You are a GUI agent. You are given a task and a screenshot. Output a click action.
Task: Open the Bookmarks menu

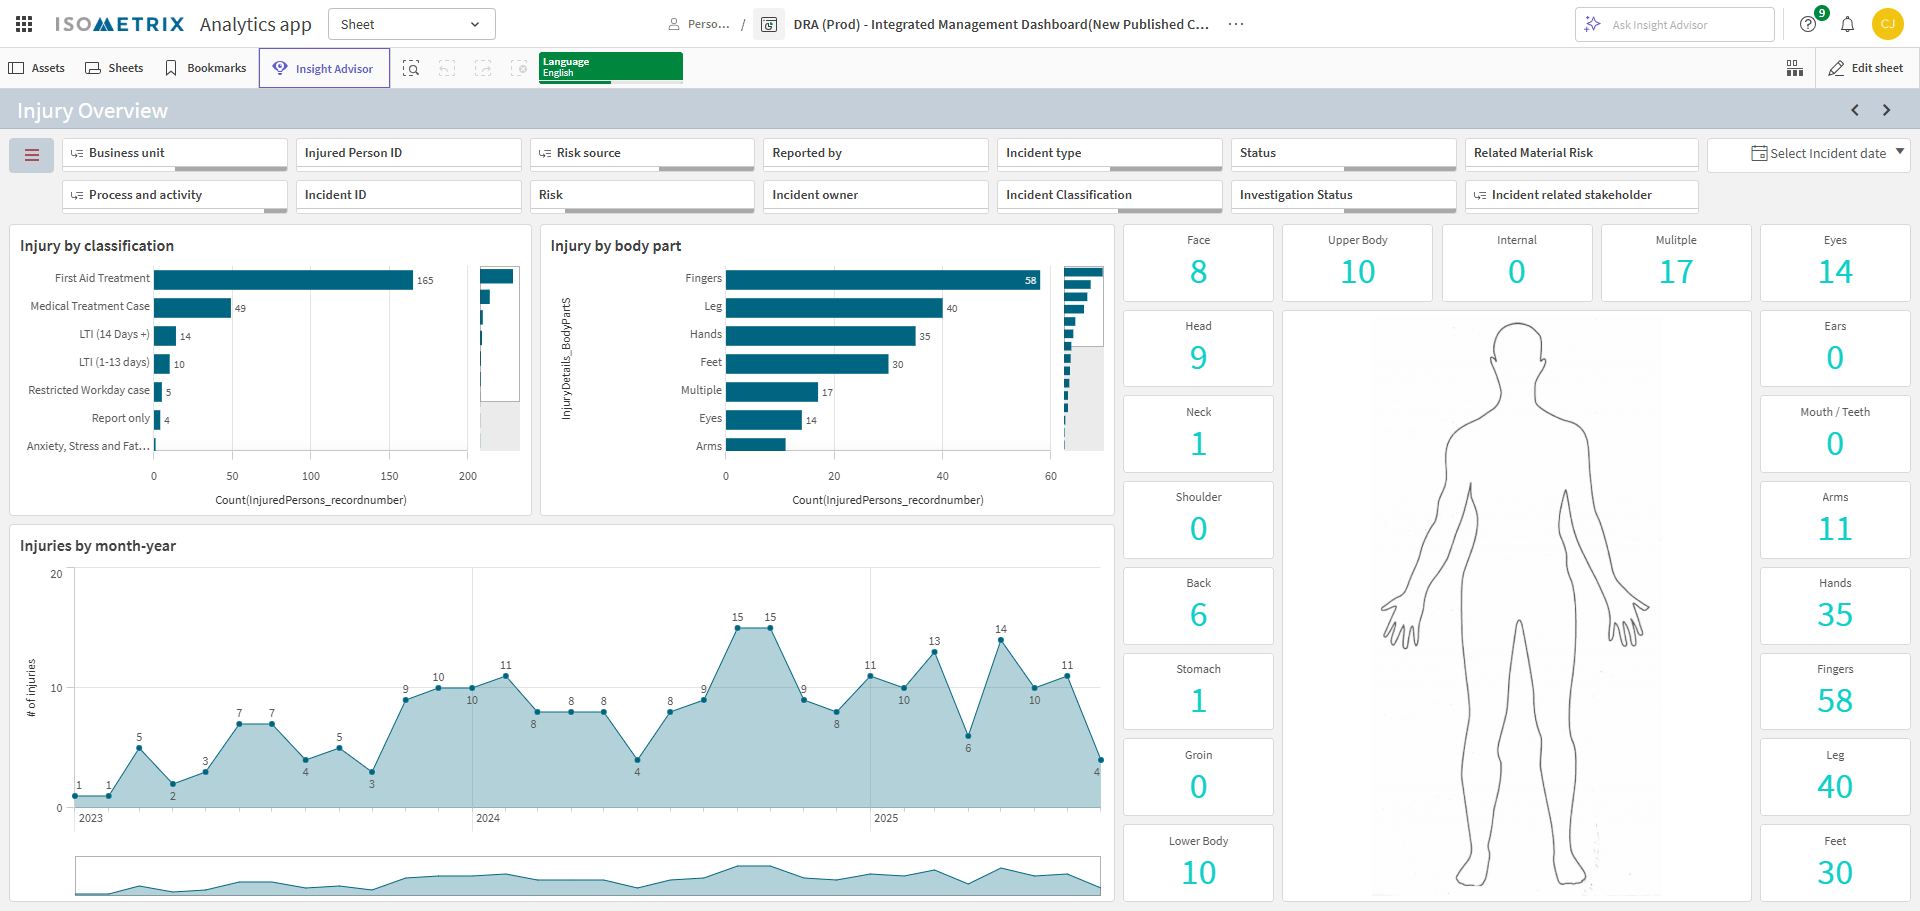(205, 68)
